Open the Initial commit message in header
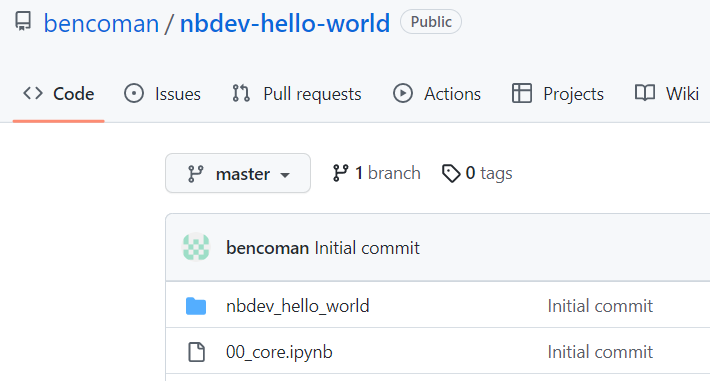Viewport: 710px width, 381px height. point(367,248)
